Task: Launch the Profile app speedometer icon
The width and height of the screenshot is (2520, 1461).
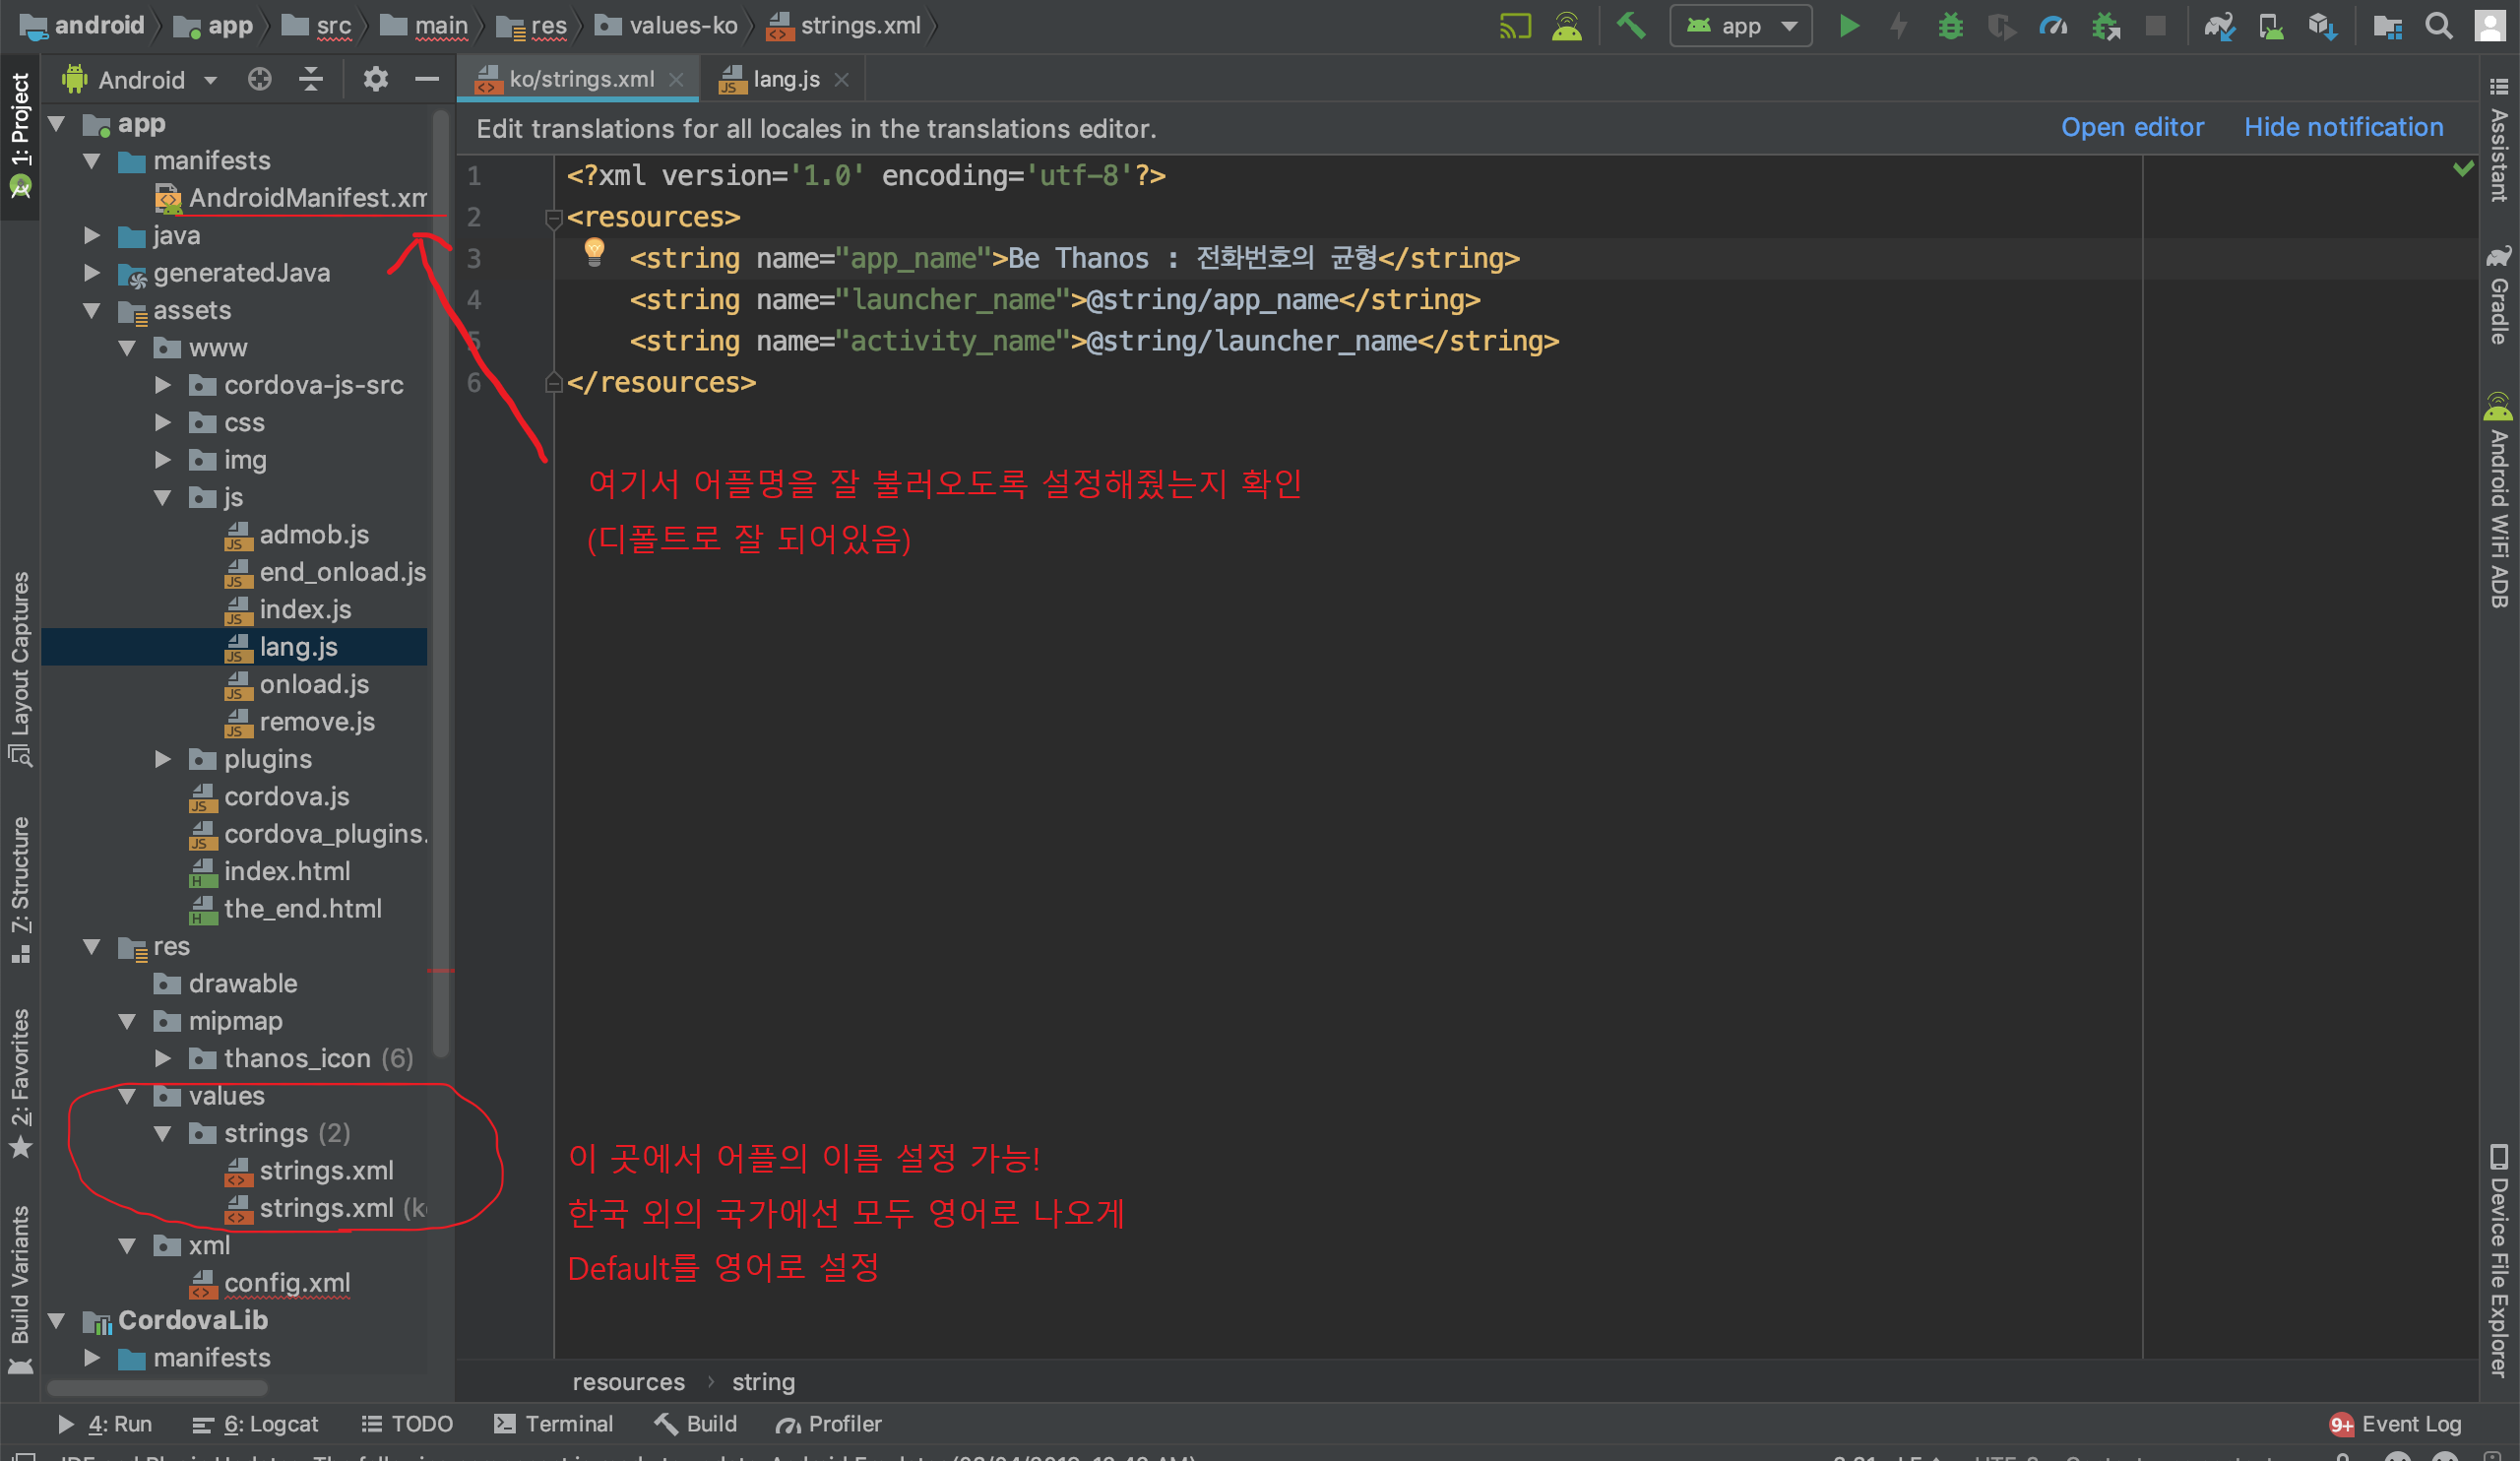Action: pos(2053,26)
